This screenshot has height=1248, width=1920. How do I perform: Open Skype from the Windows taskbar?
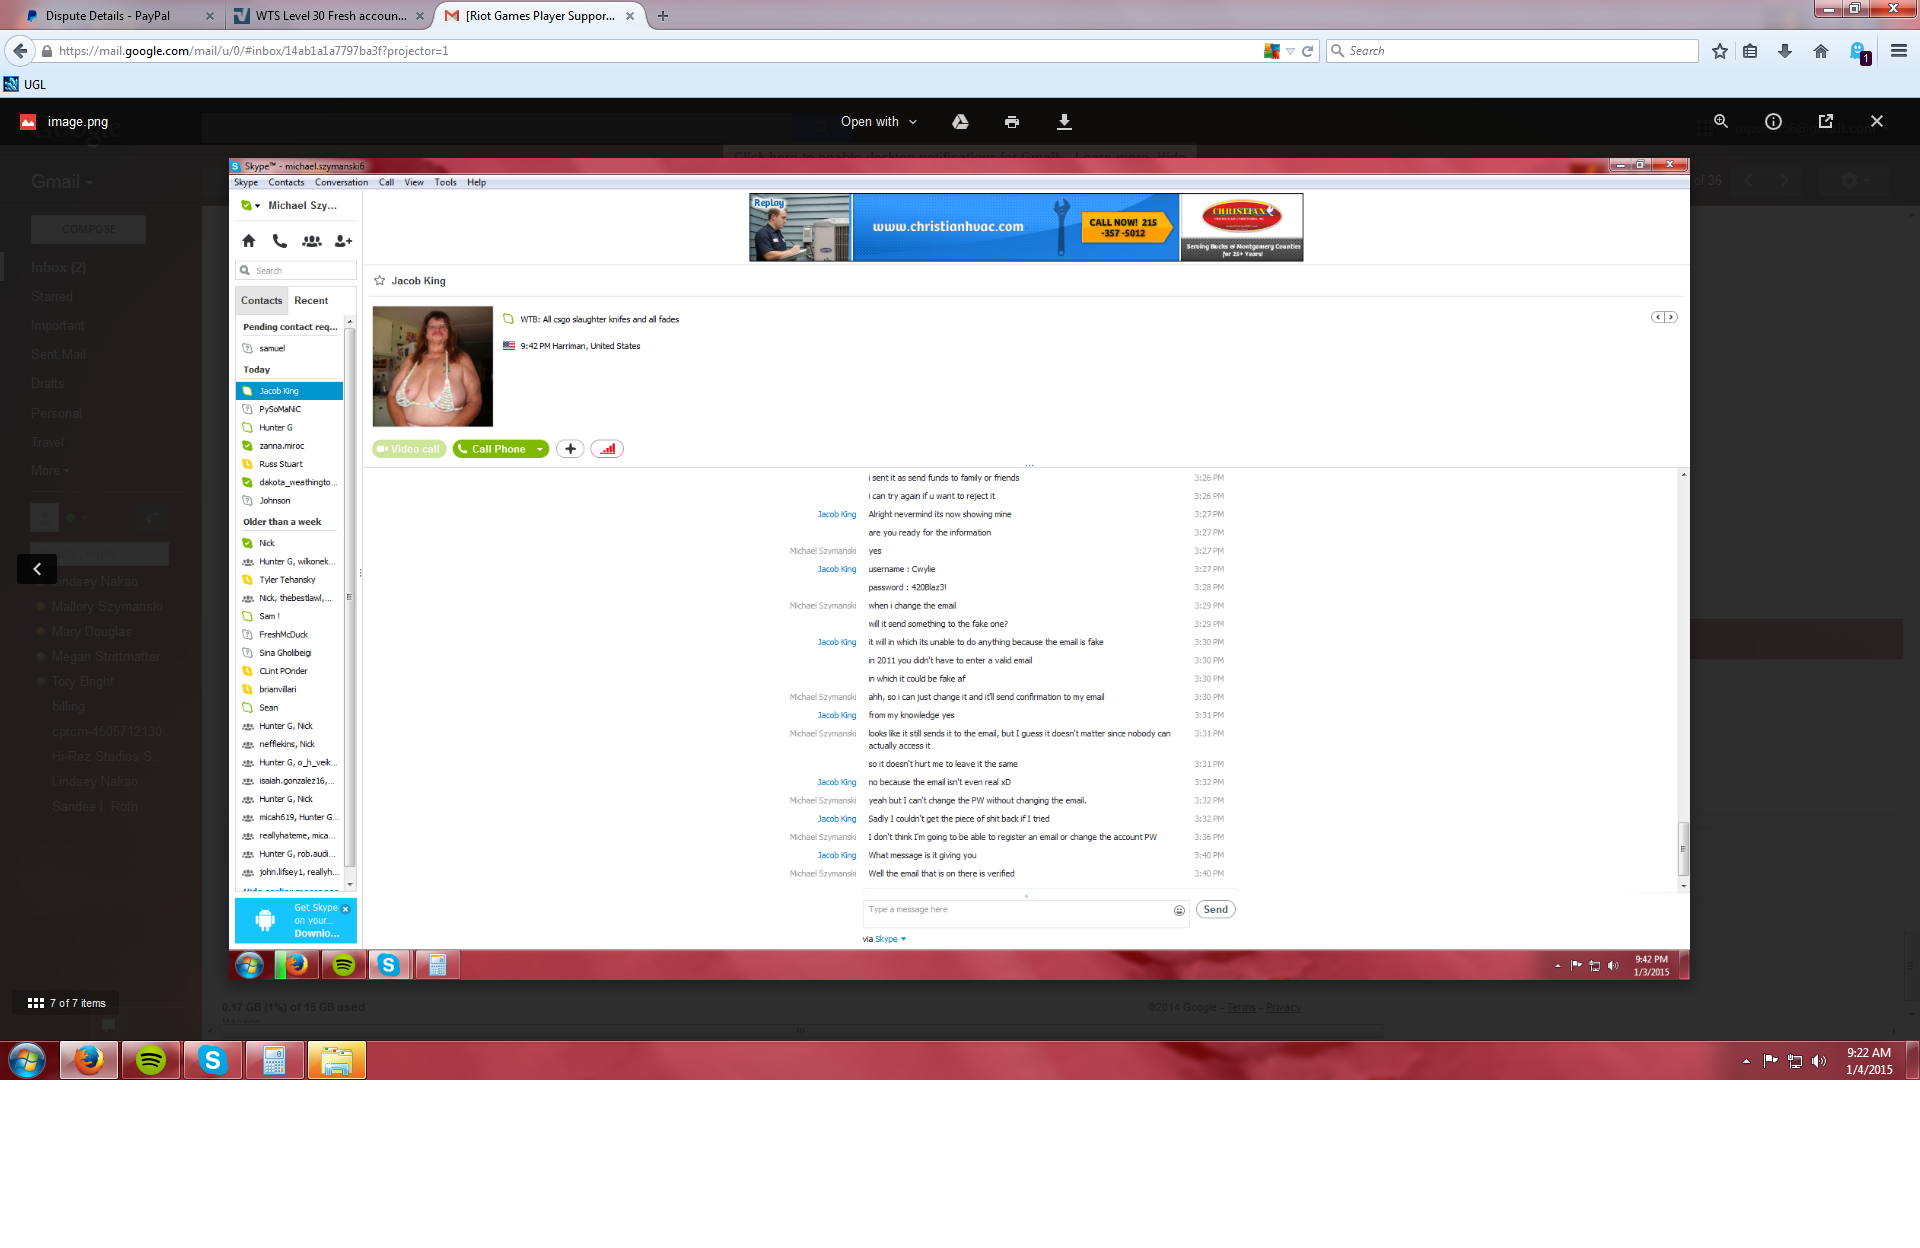pyautogui.click(x=212, y=1060)
